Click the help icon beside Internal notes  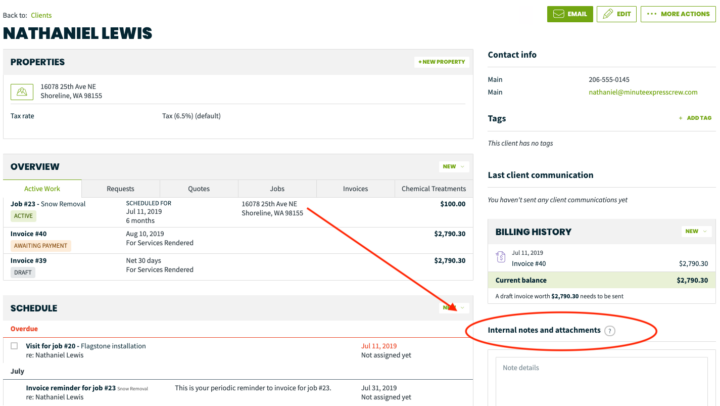pyautogui.click(x=610, y=330)
